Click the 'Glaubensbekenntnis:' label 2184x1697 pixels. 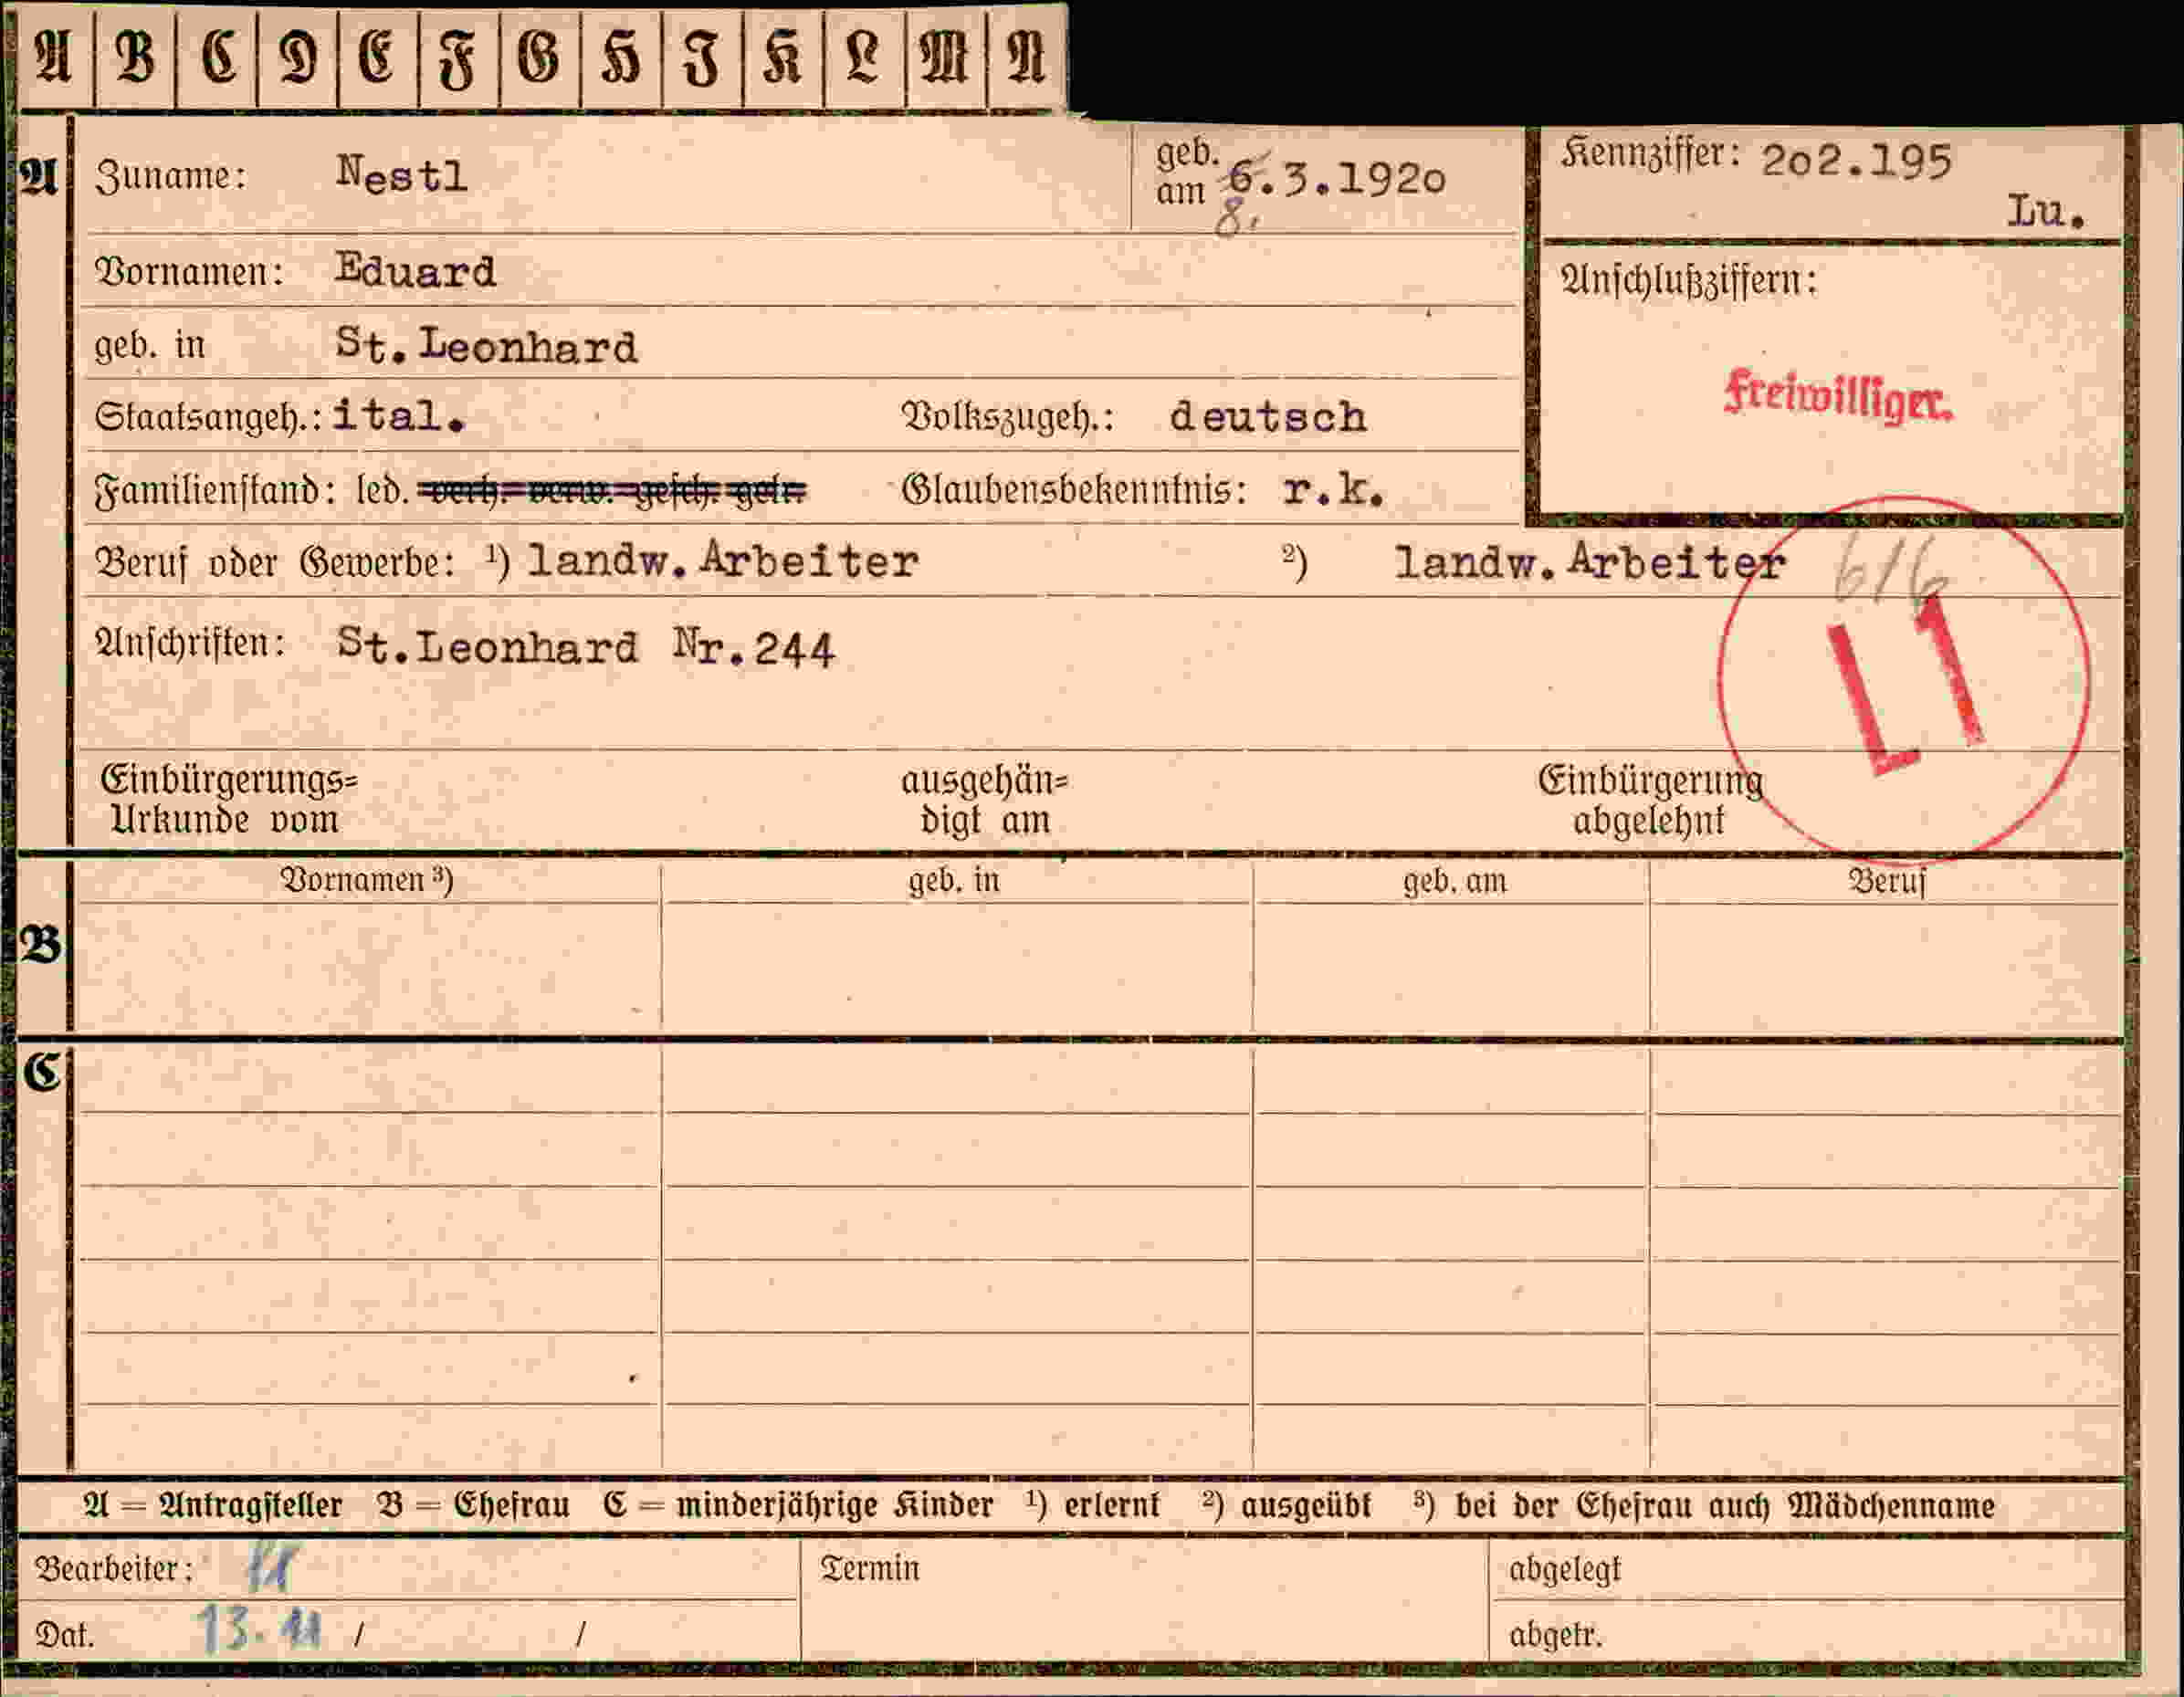click(x=1074, y=490)
